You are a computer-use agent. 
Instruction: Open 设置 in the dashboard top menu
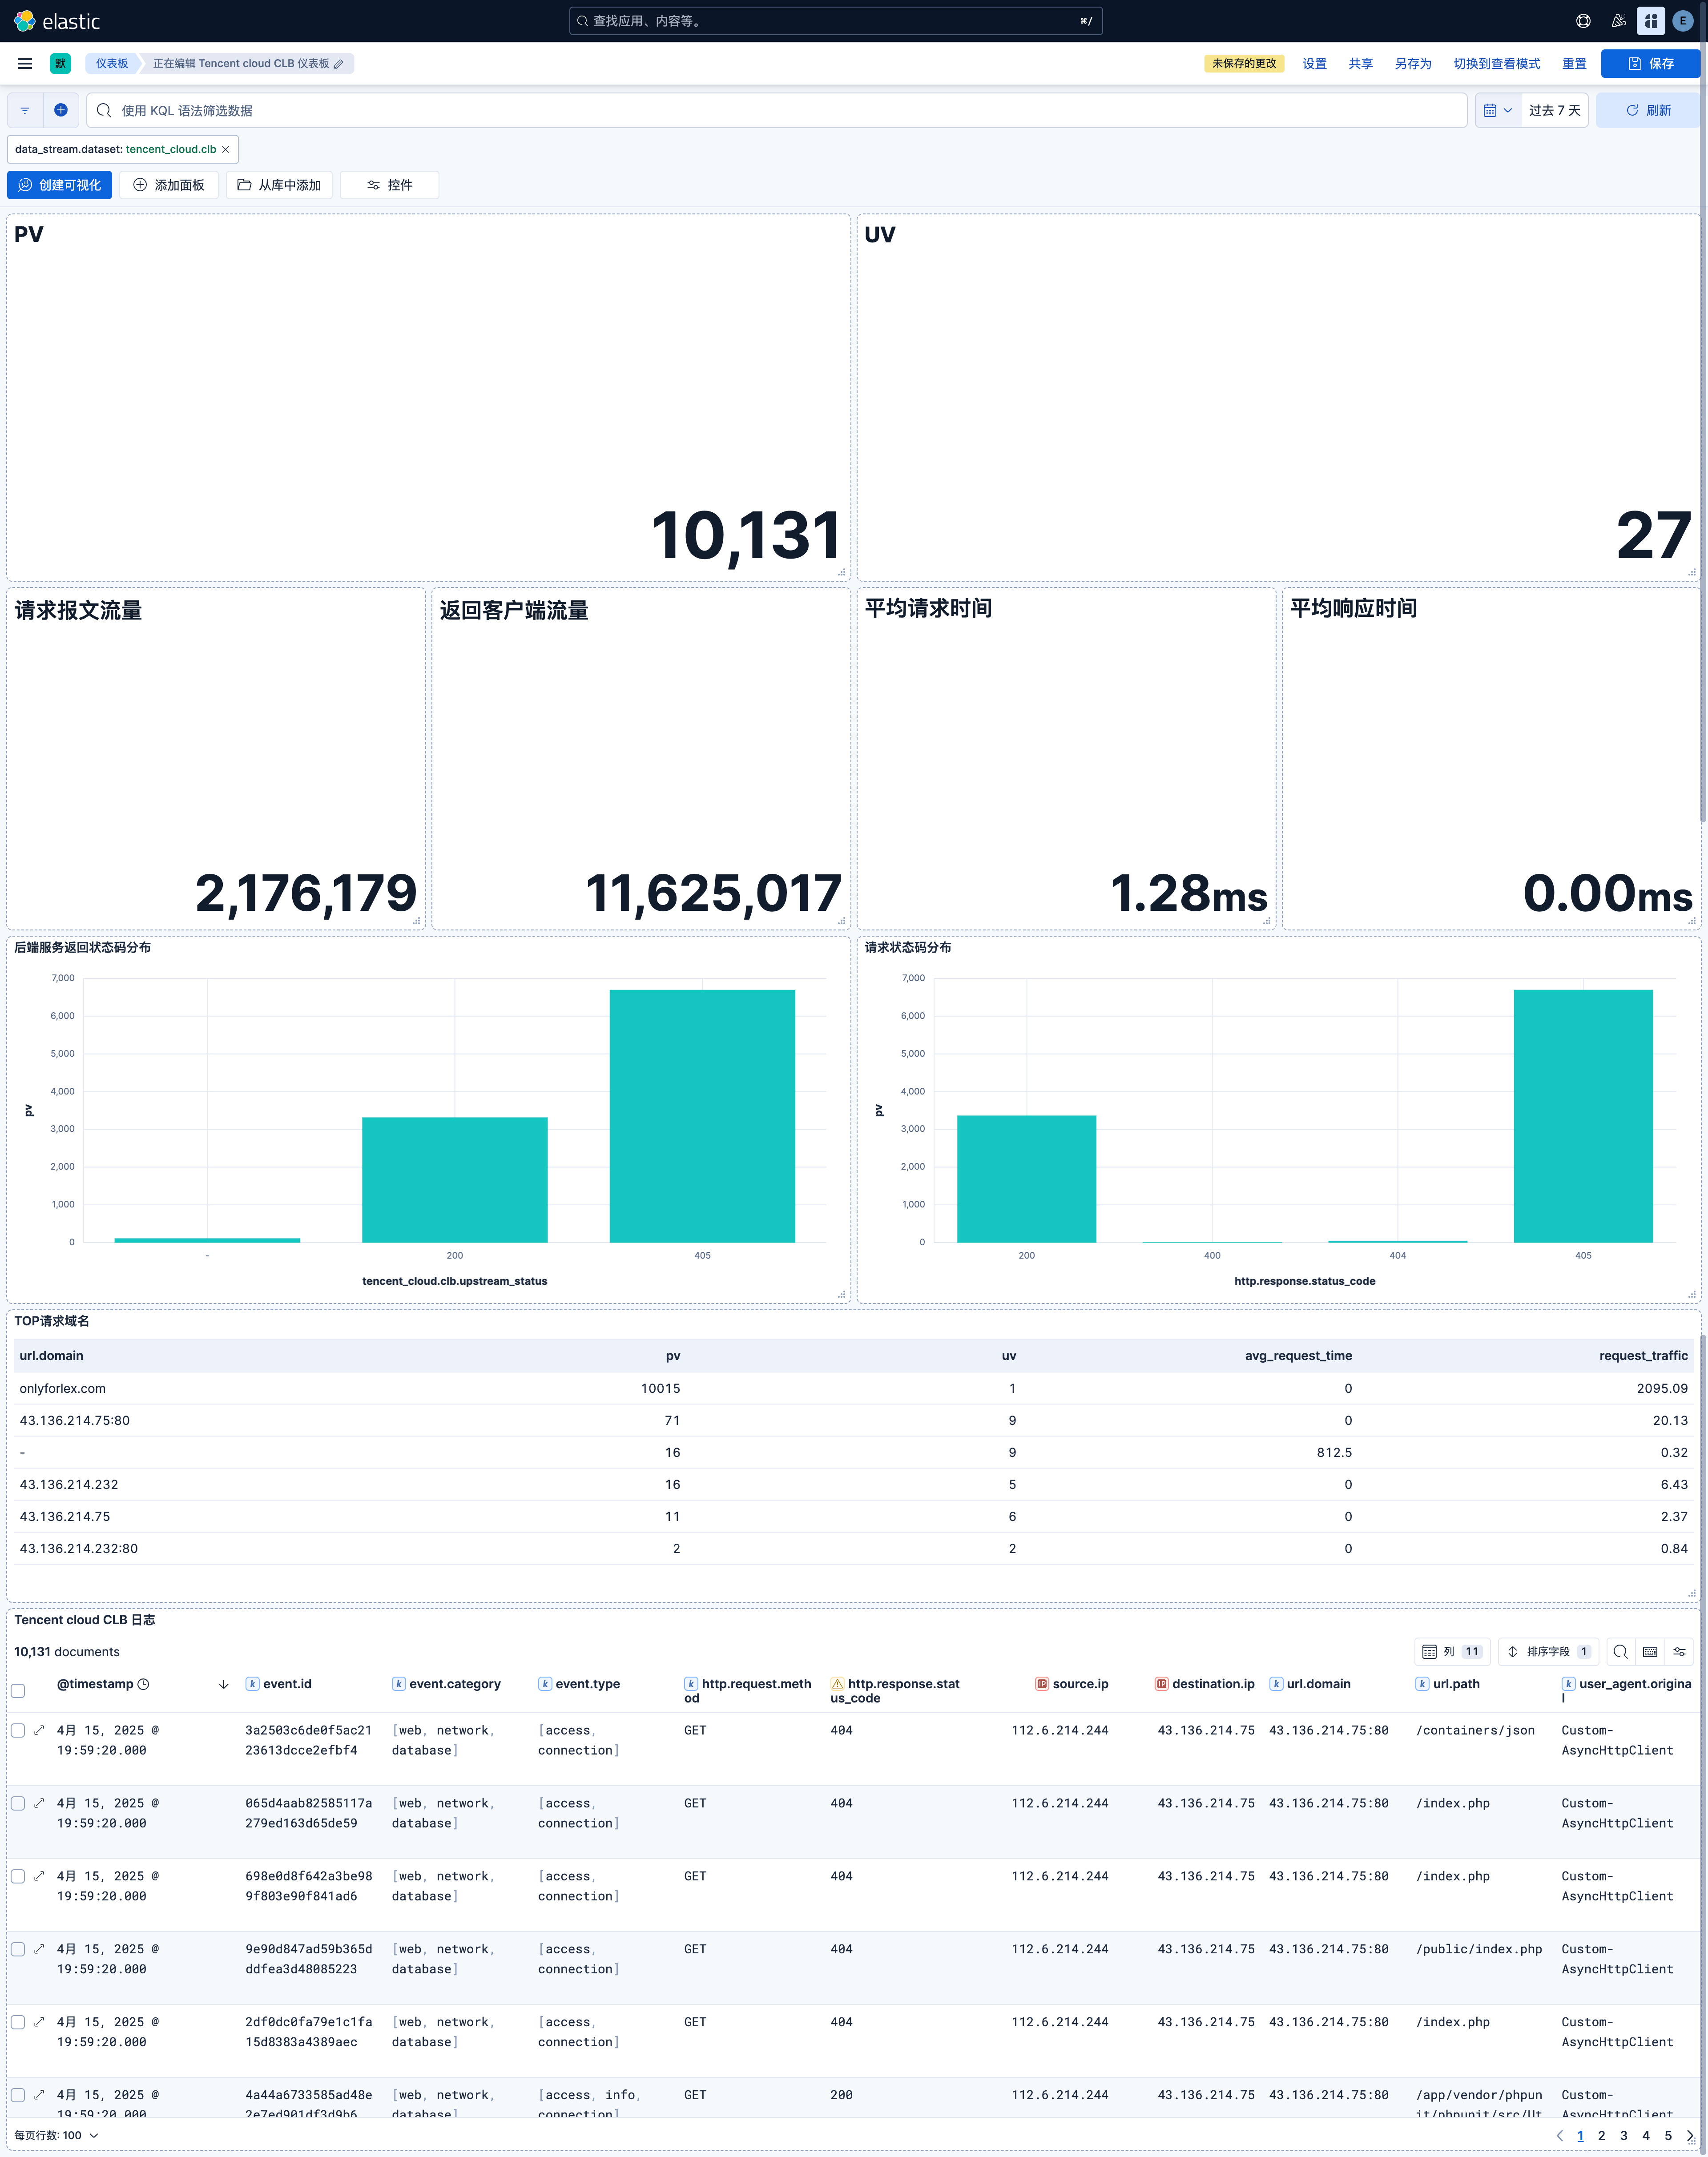tap(1314, 64)
